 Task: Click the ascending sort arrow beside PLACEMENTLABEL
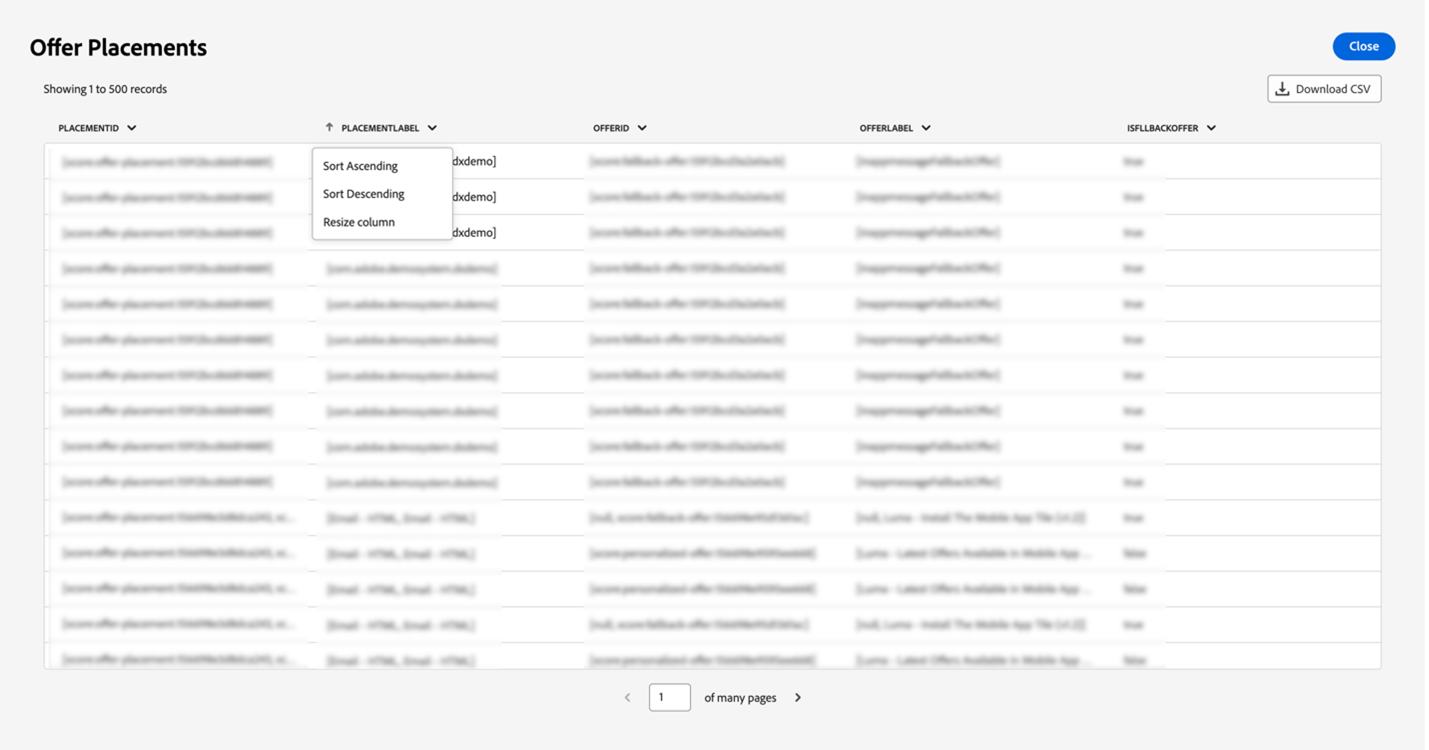click(x=328, y=127)
